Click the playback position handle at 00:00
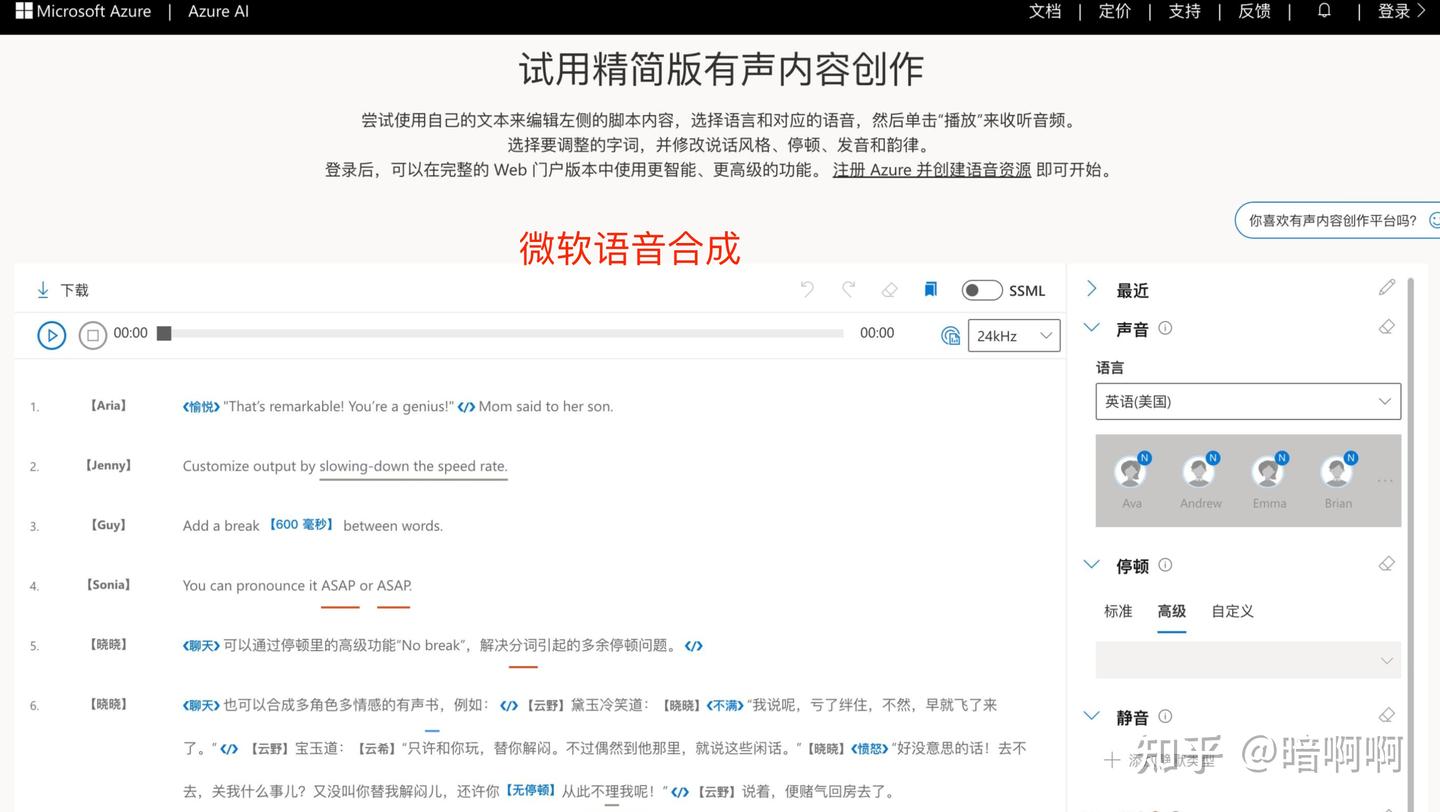 point(164,333)
